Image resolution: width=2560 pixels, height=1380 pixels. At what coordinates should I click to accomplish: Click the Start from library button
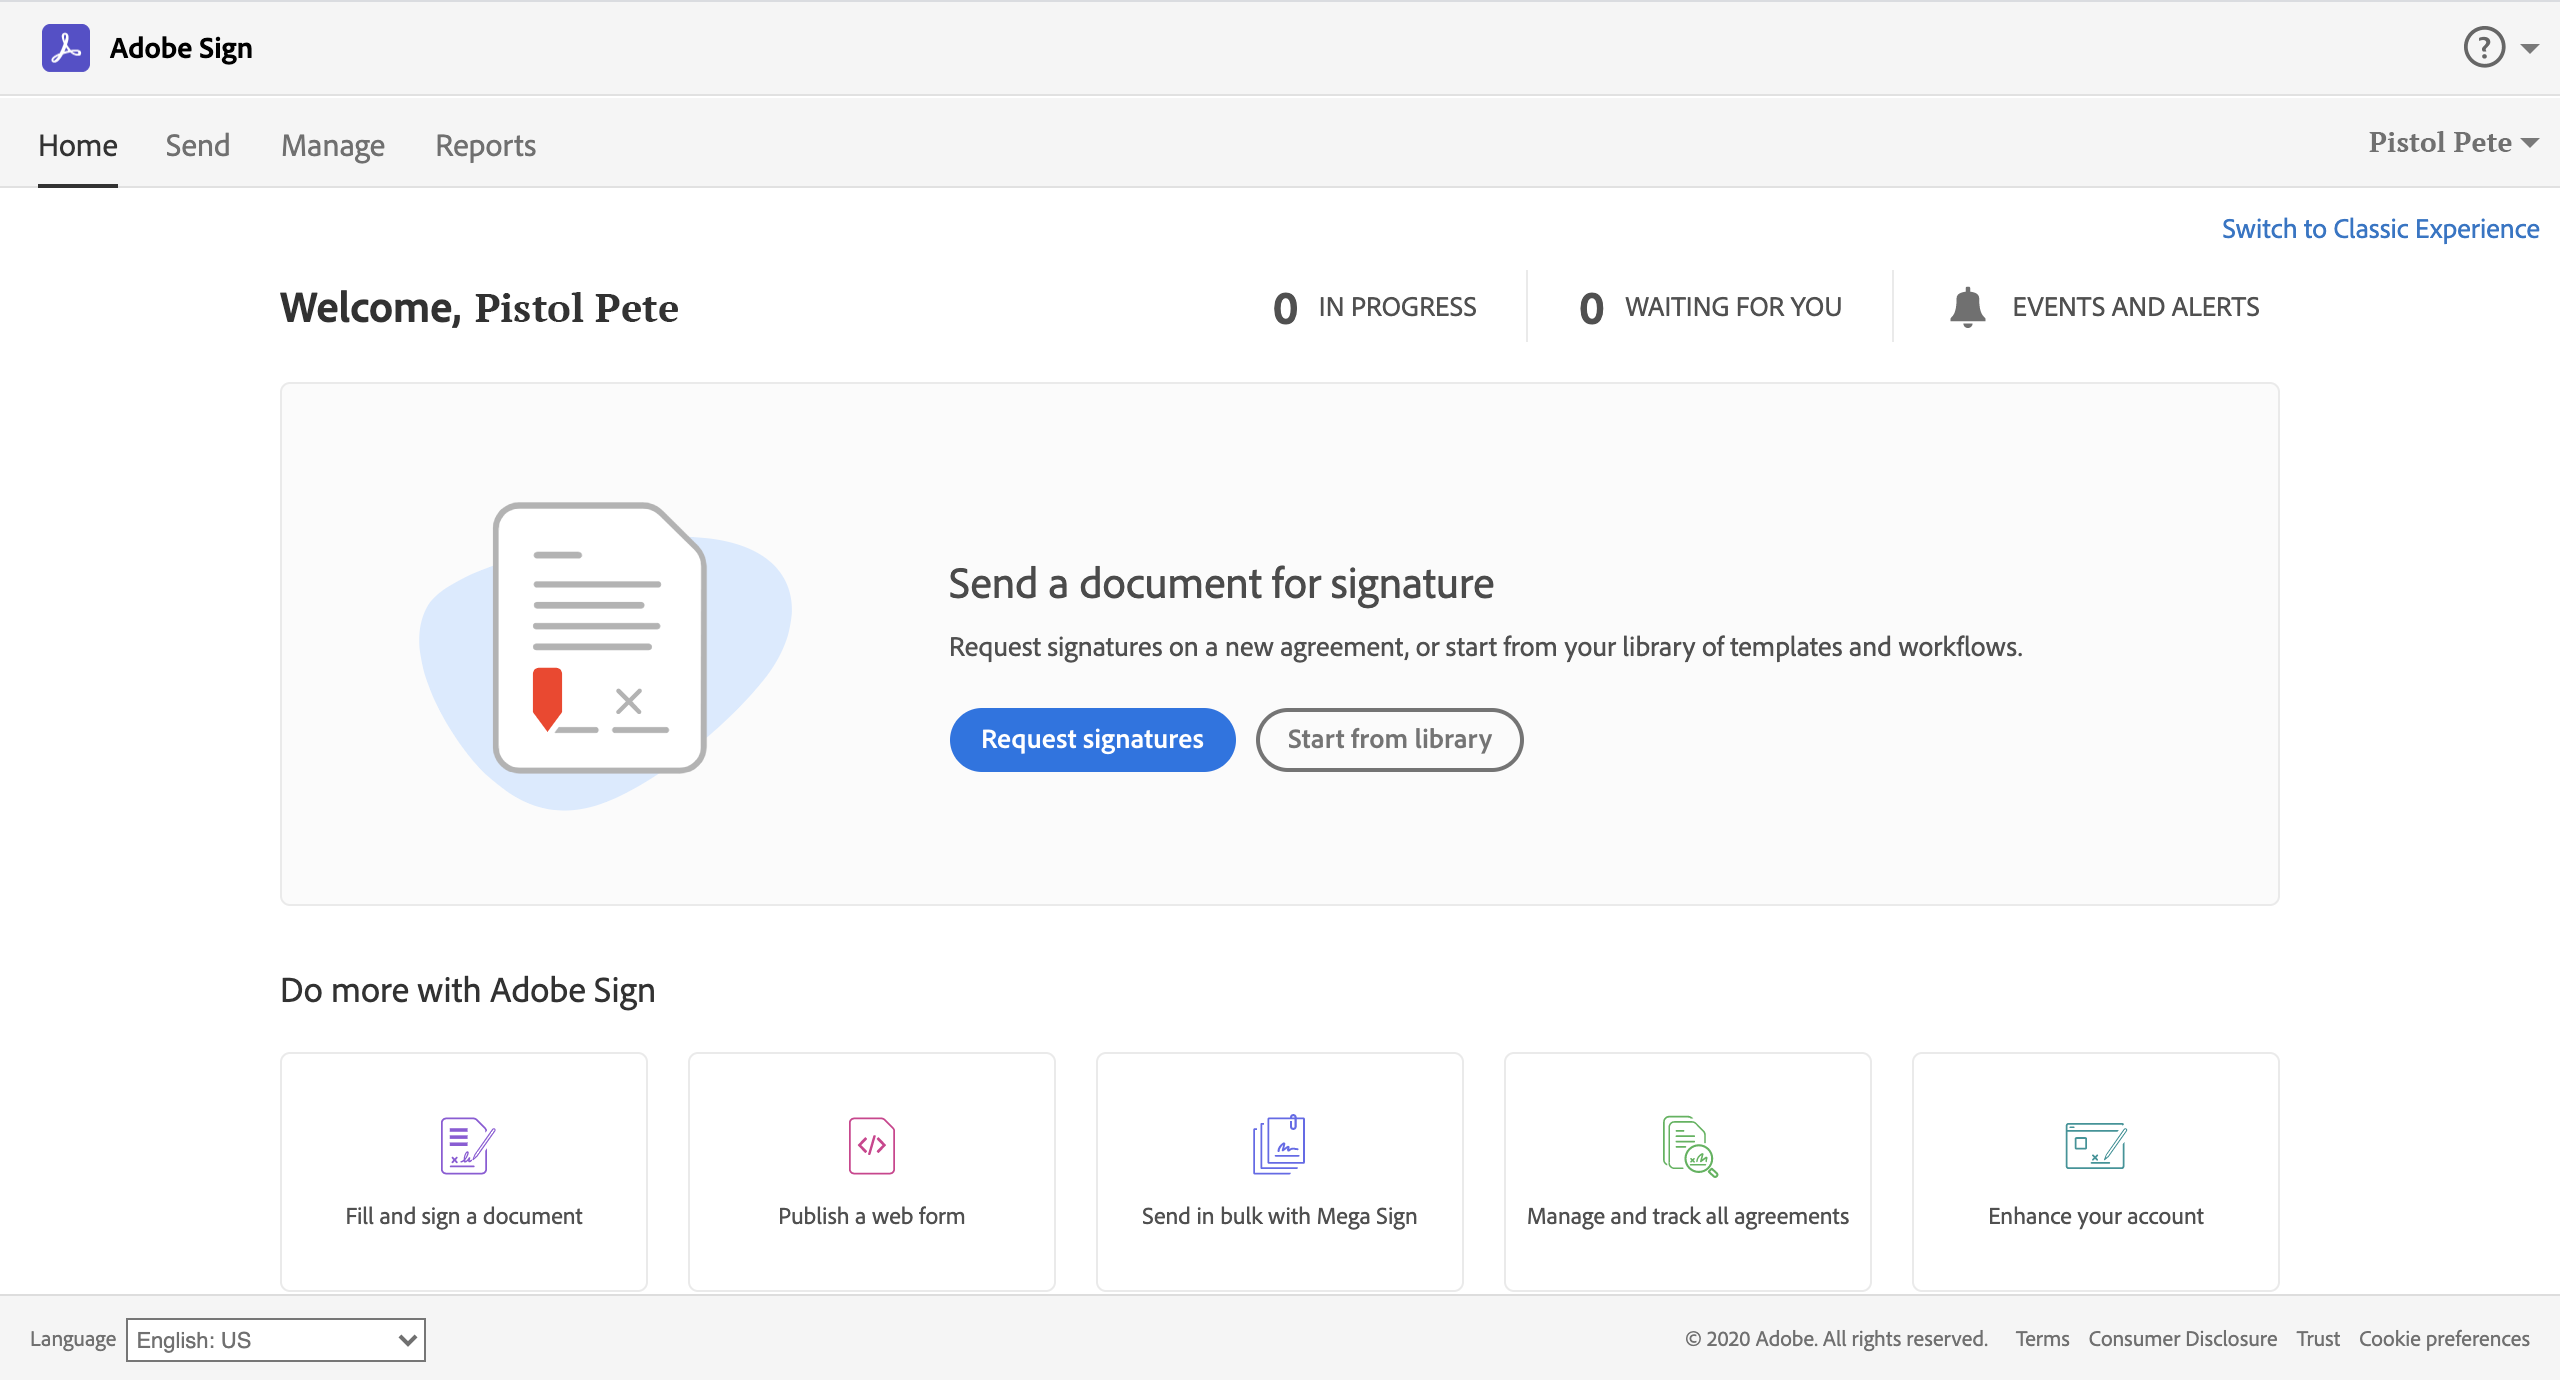coord(1389,740)
